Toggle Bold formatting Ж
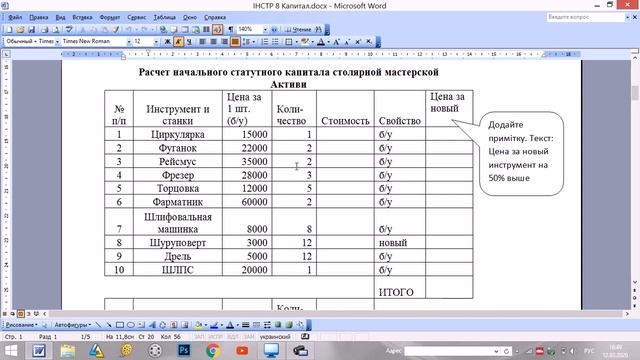 click(x=167, y=42)
